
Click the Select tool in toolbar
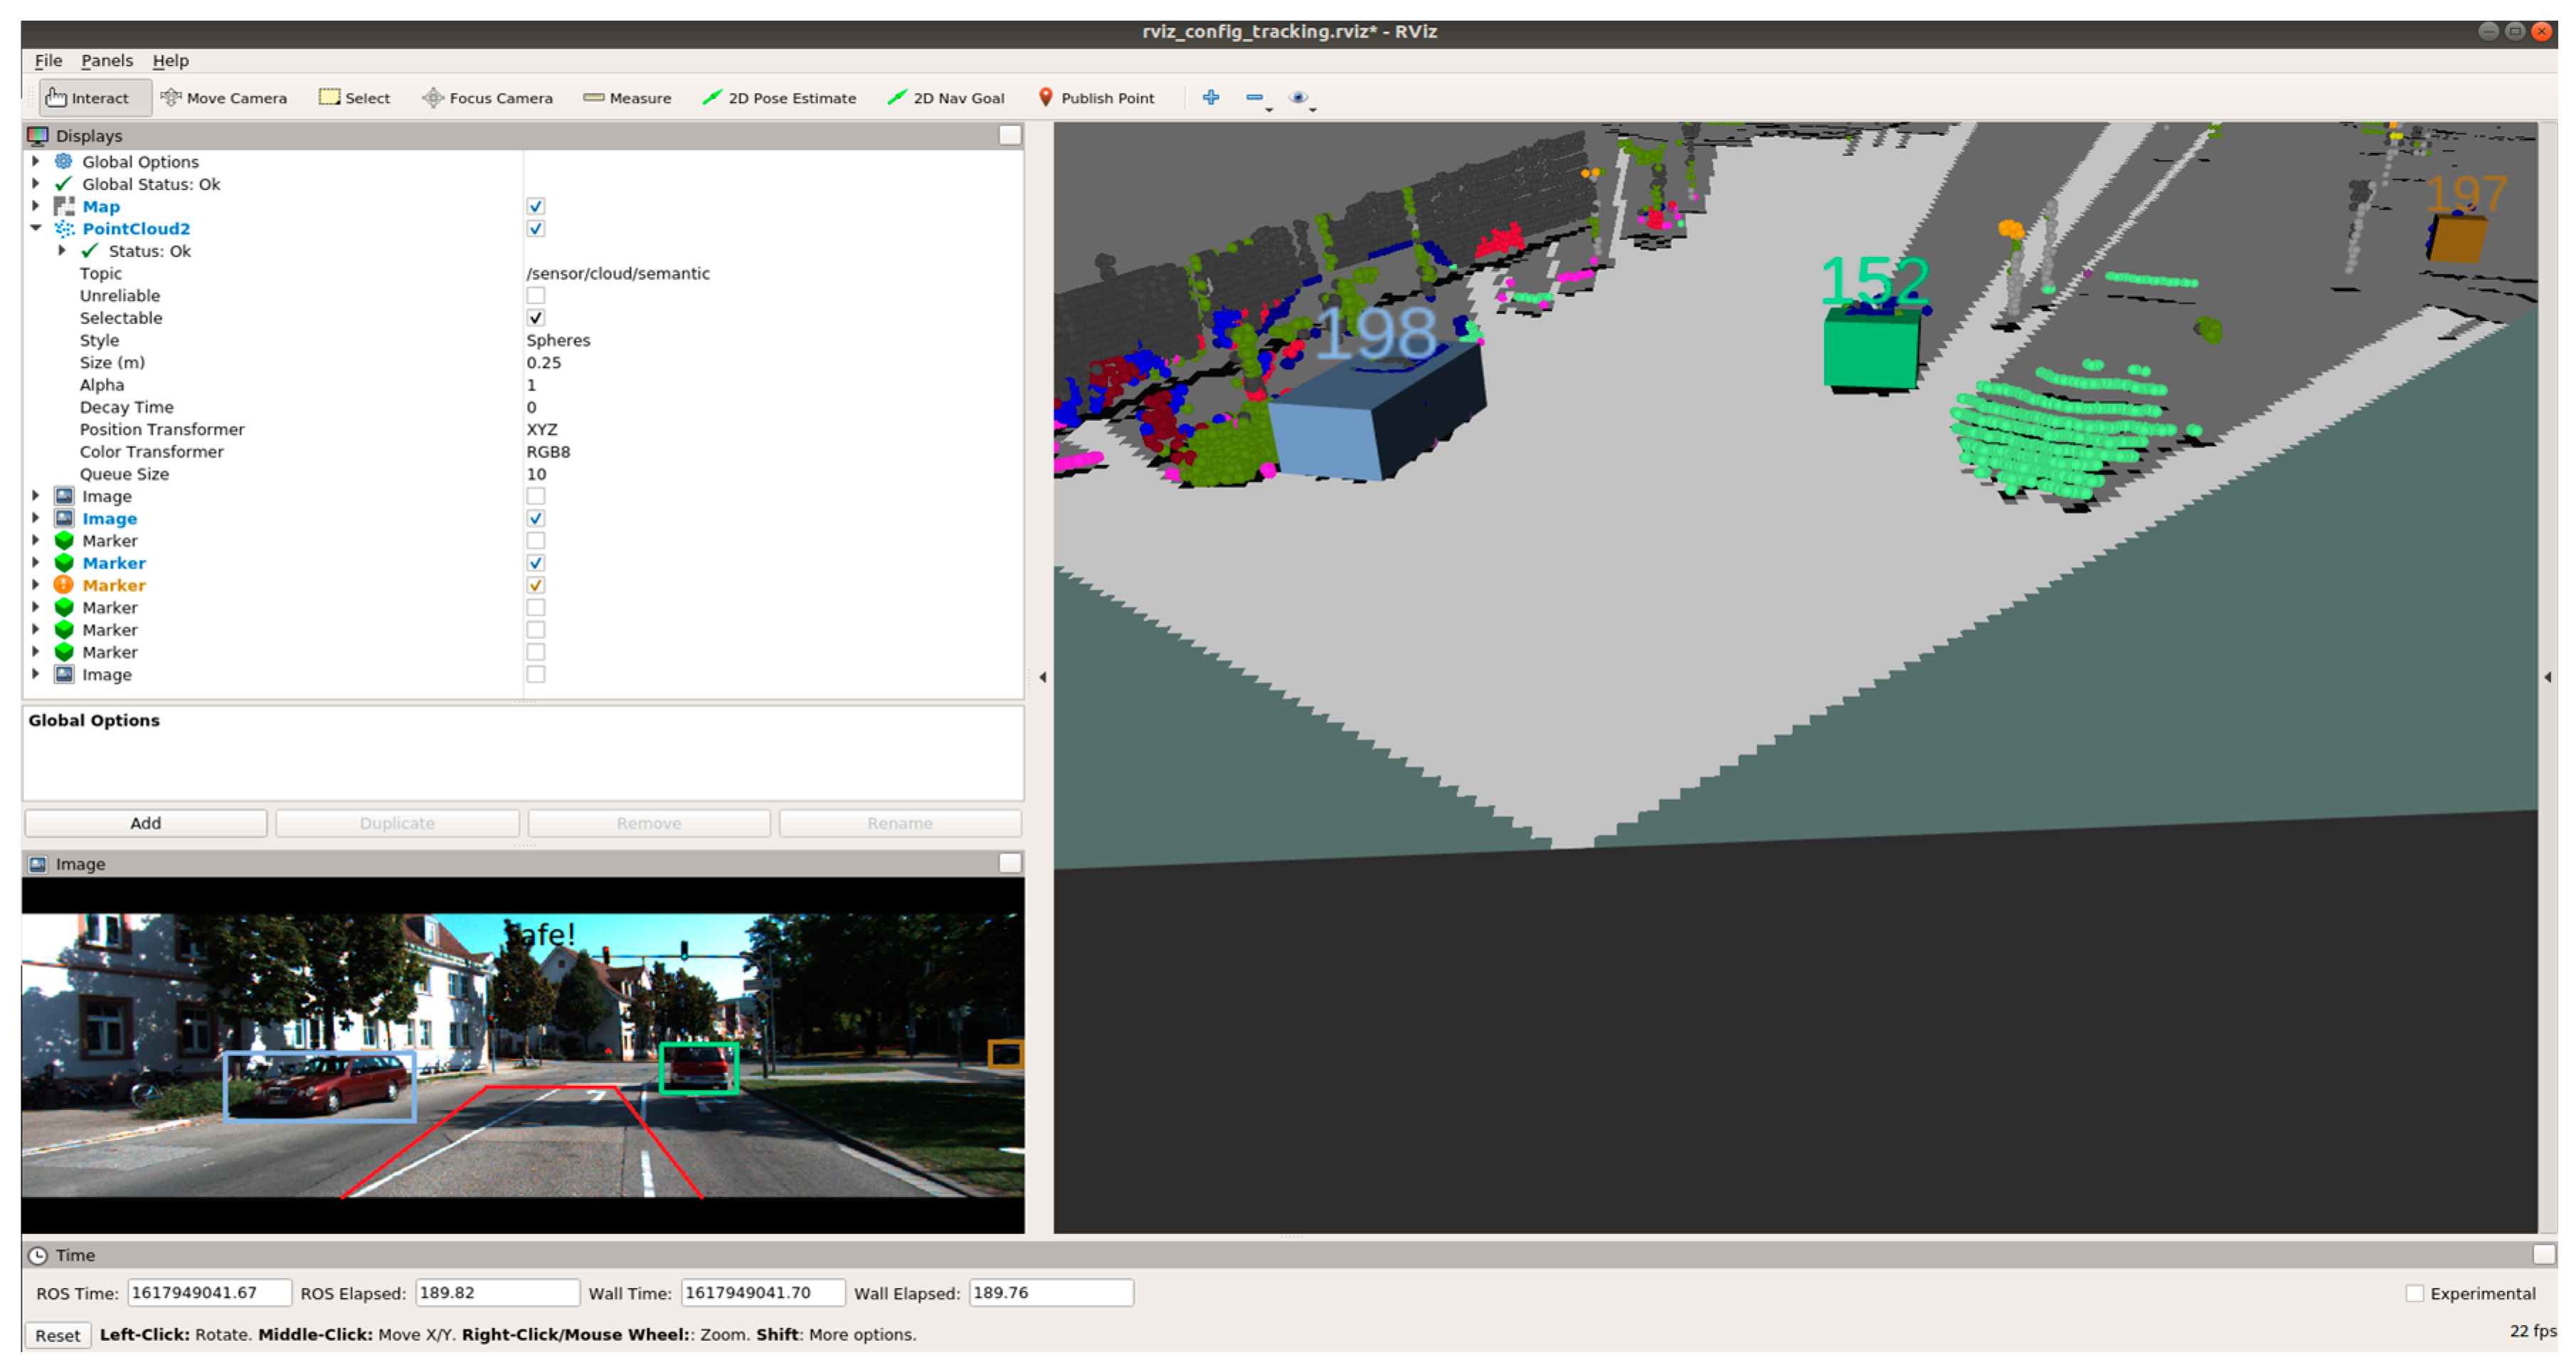(x=354, y=98)
